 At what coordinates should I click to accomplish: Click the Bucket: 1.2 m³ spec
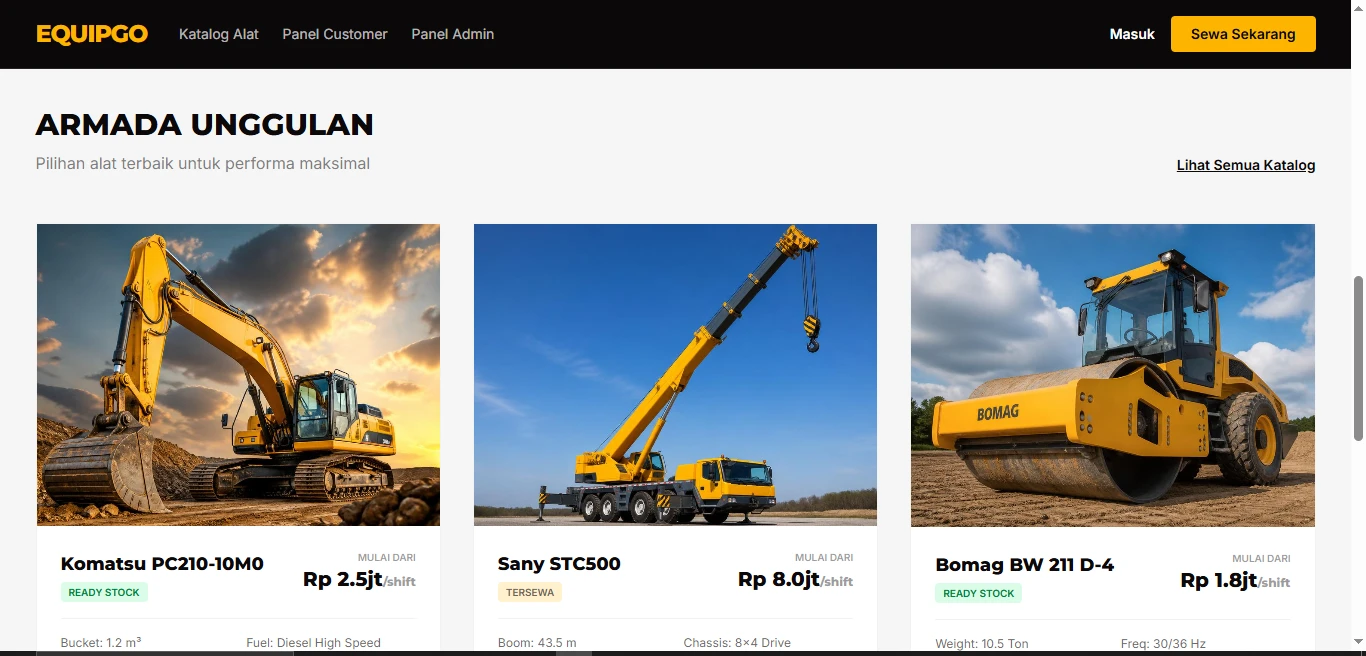[x=101, y=642]
